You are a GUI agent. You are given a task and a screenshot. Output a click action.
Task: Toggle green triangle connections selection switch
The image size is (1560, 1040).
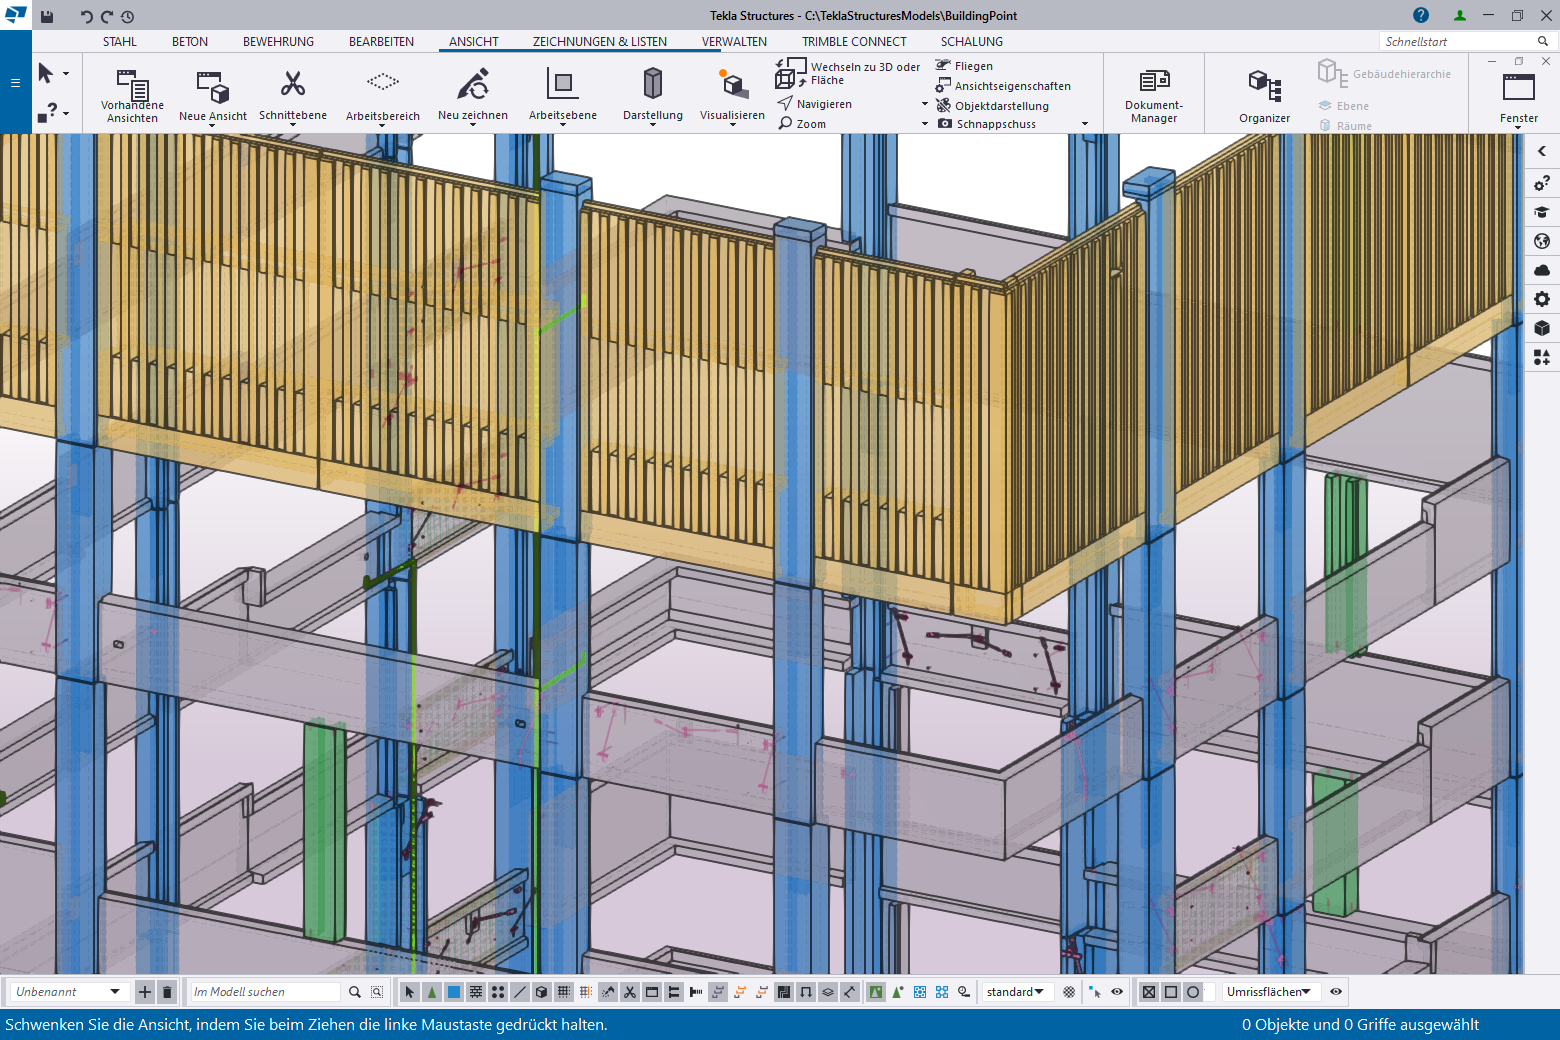point(431,992)
